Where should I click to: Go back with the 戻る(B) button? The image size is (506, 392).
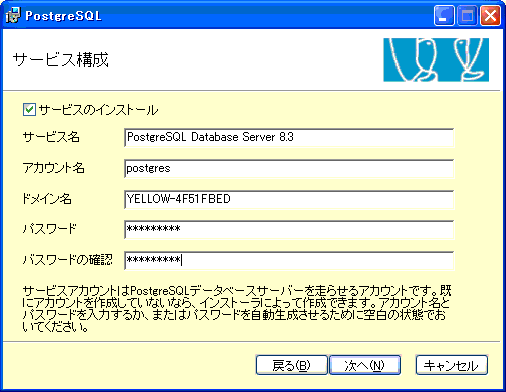[x=291, y=365]
